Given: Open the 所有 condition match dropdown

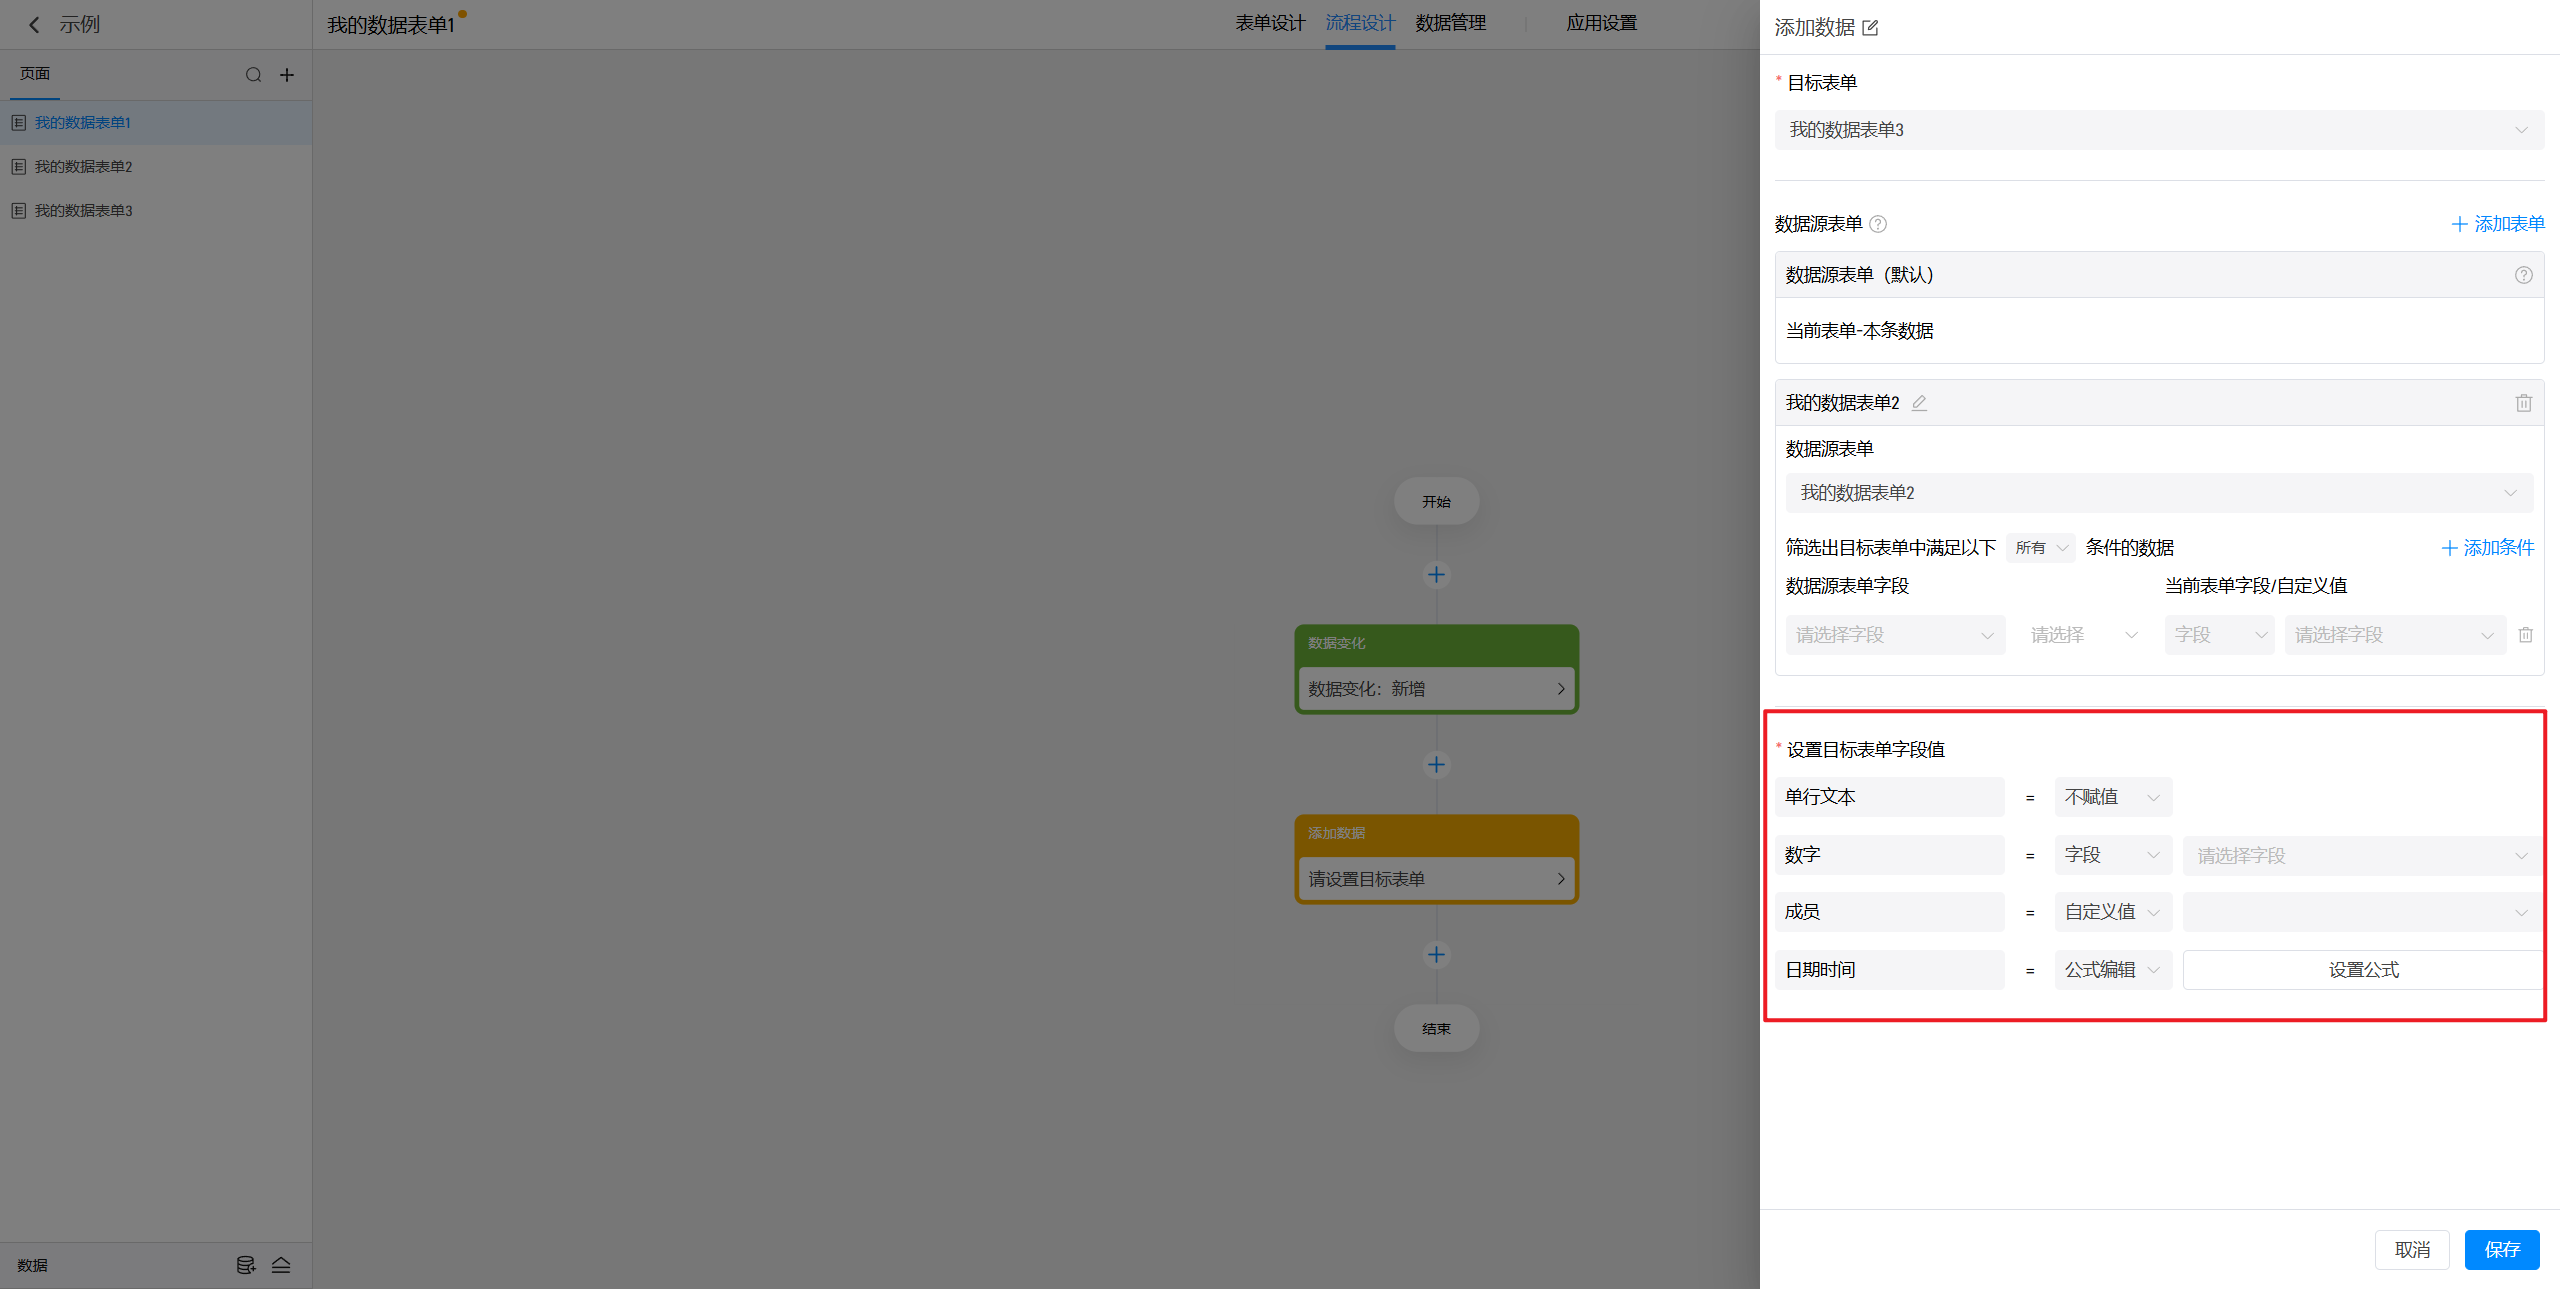Looking at the screenshot, I should (x=2040, y=548).
